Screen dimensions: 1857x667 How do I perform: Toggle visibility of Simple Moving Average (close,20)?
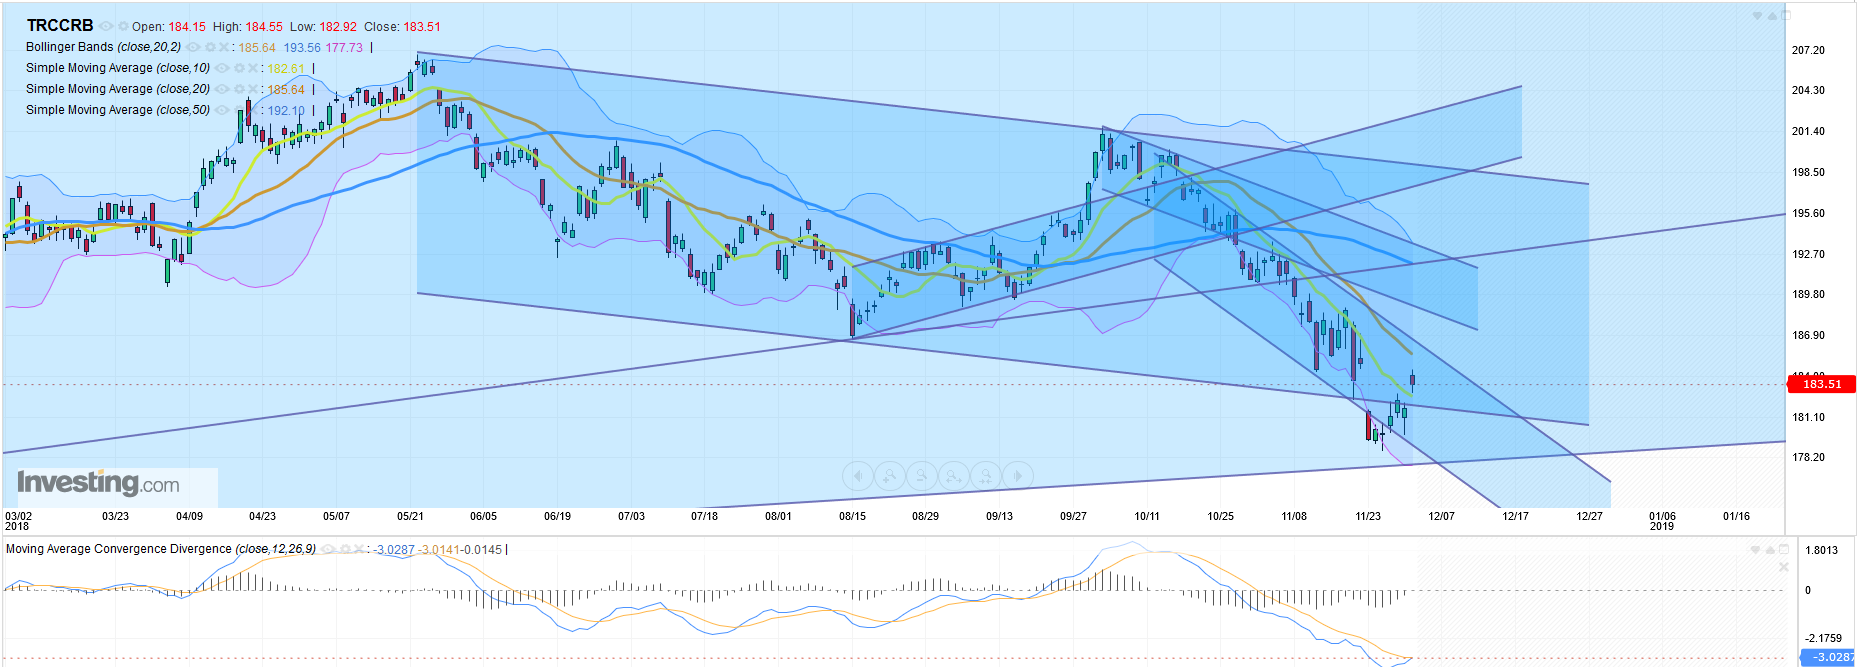pyautogui.click(x=221, y=89)
